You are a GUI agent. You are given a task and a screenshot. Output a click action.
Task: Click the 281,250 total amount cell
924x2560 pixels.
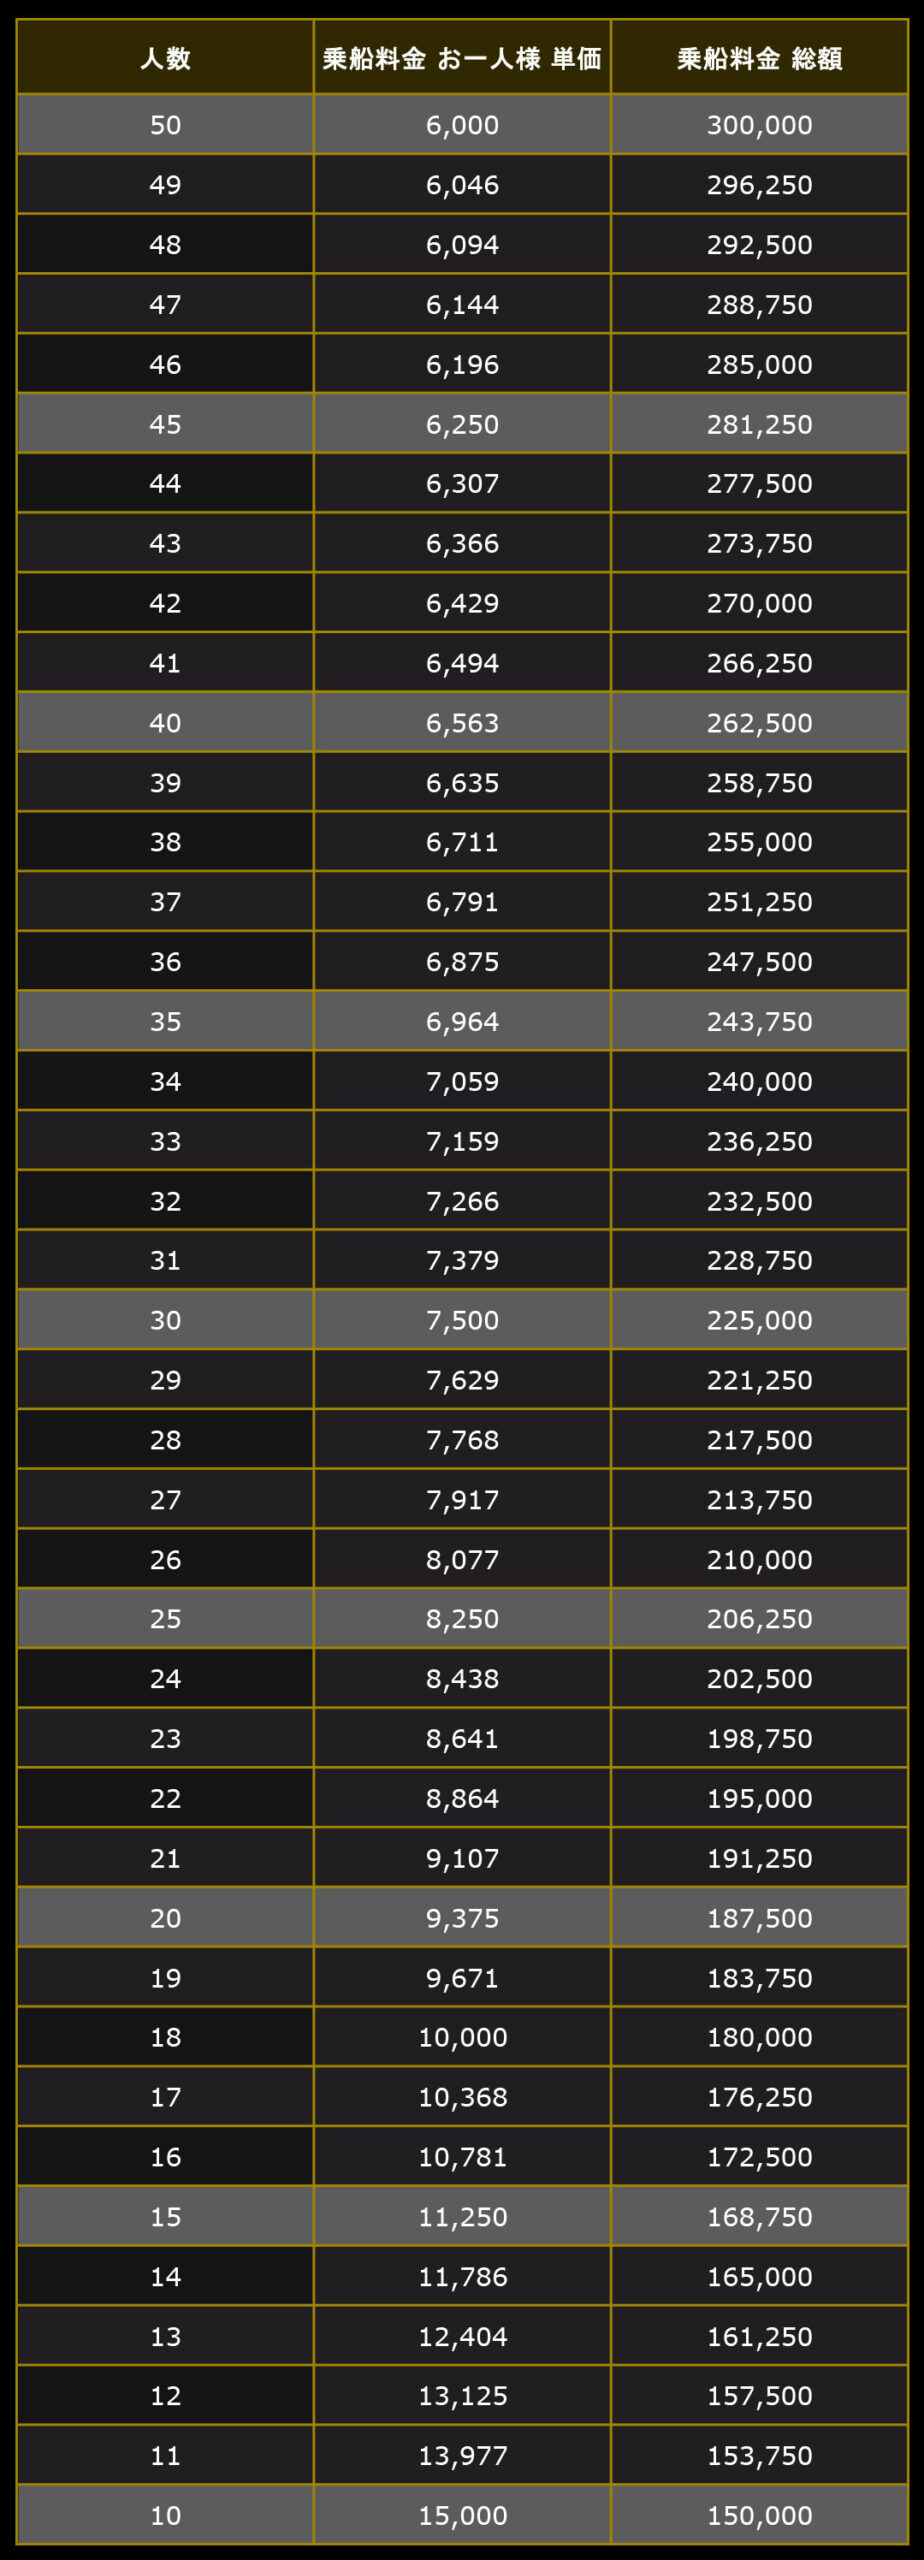(759, 424)
